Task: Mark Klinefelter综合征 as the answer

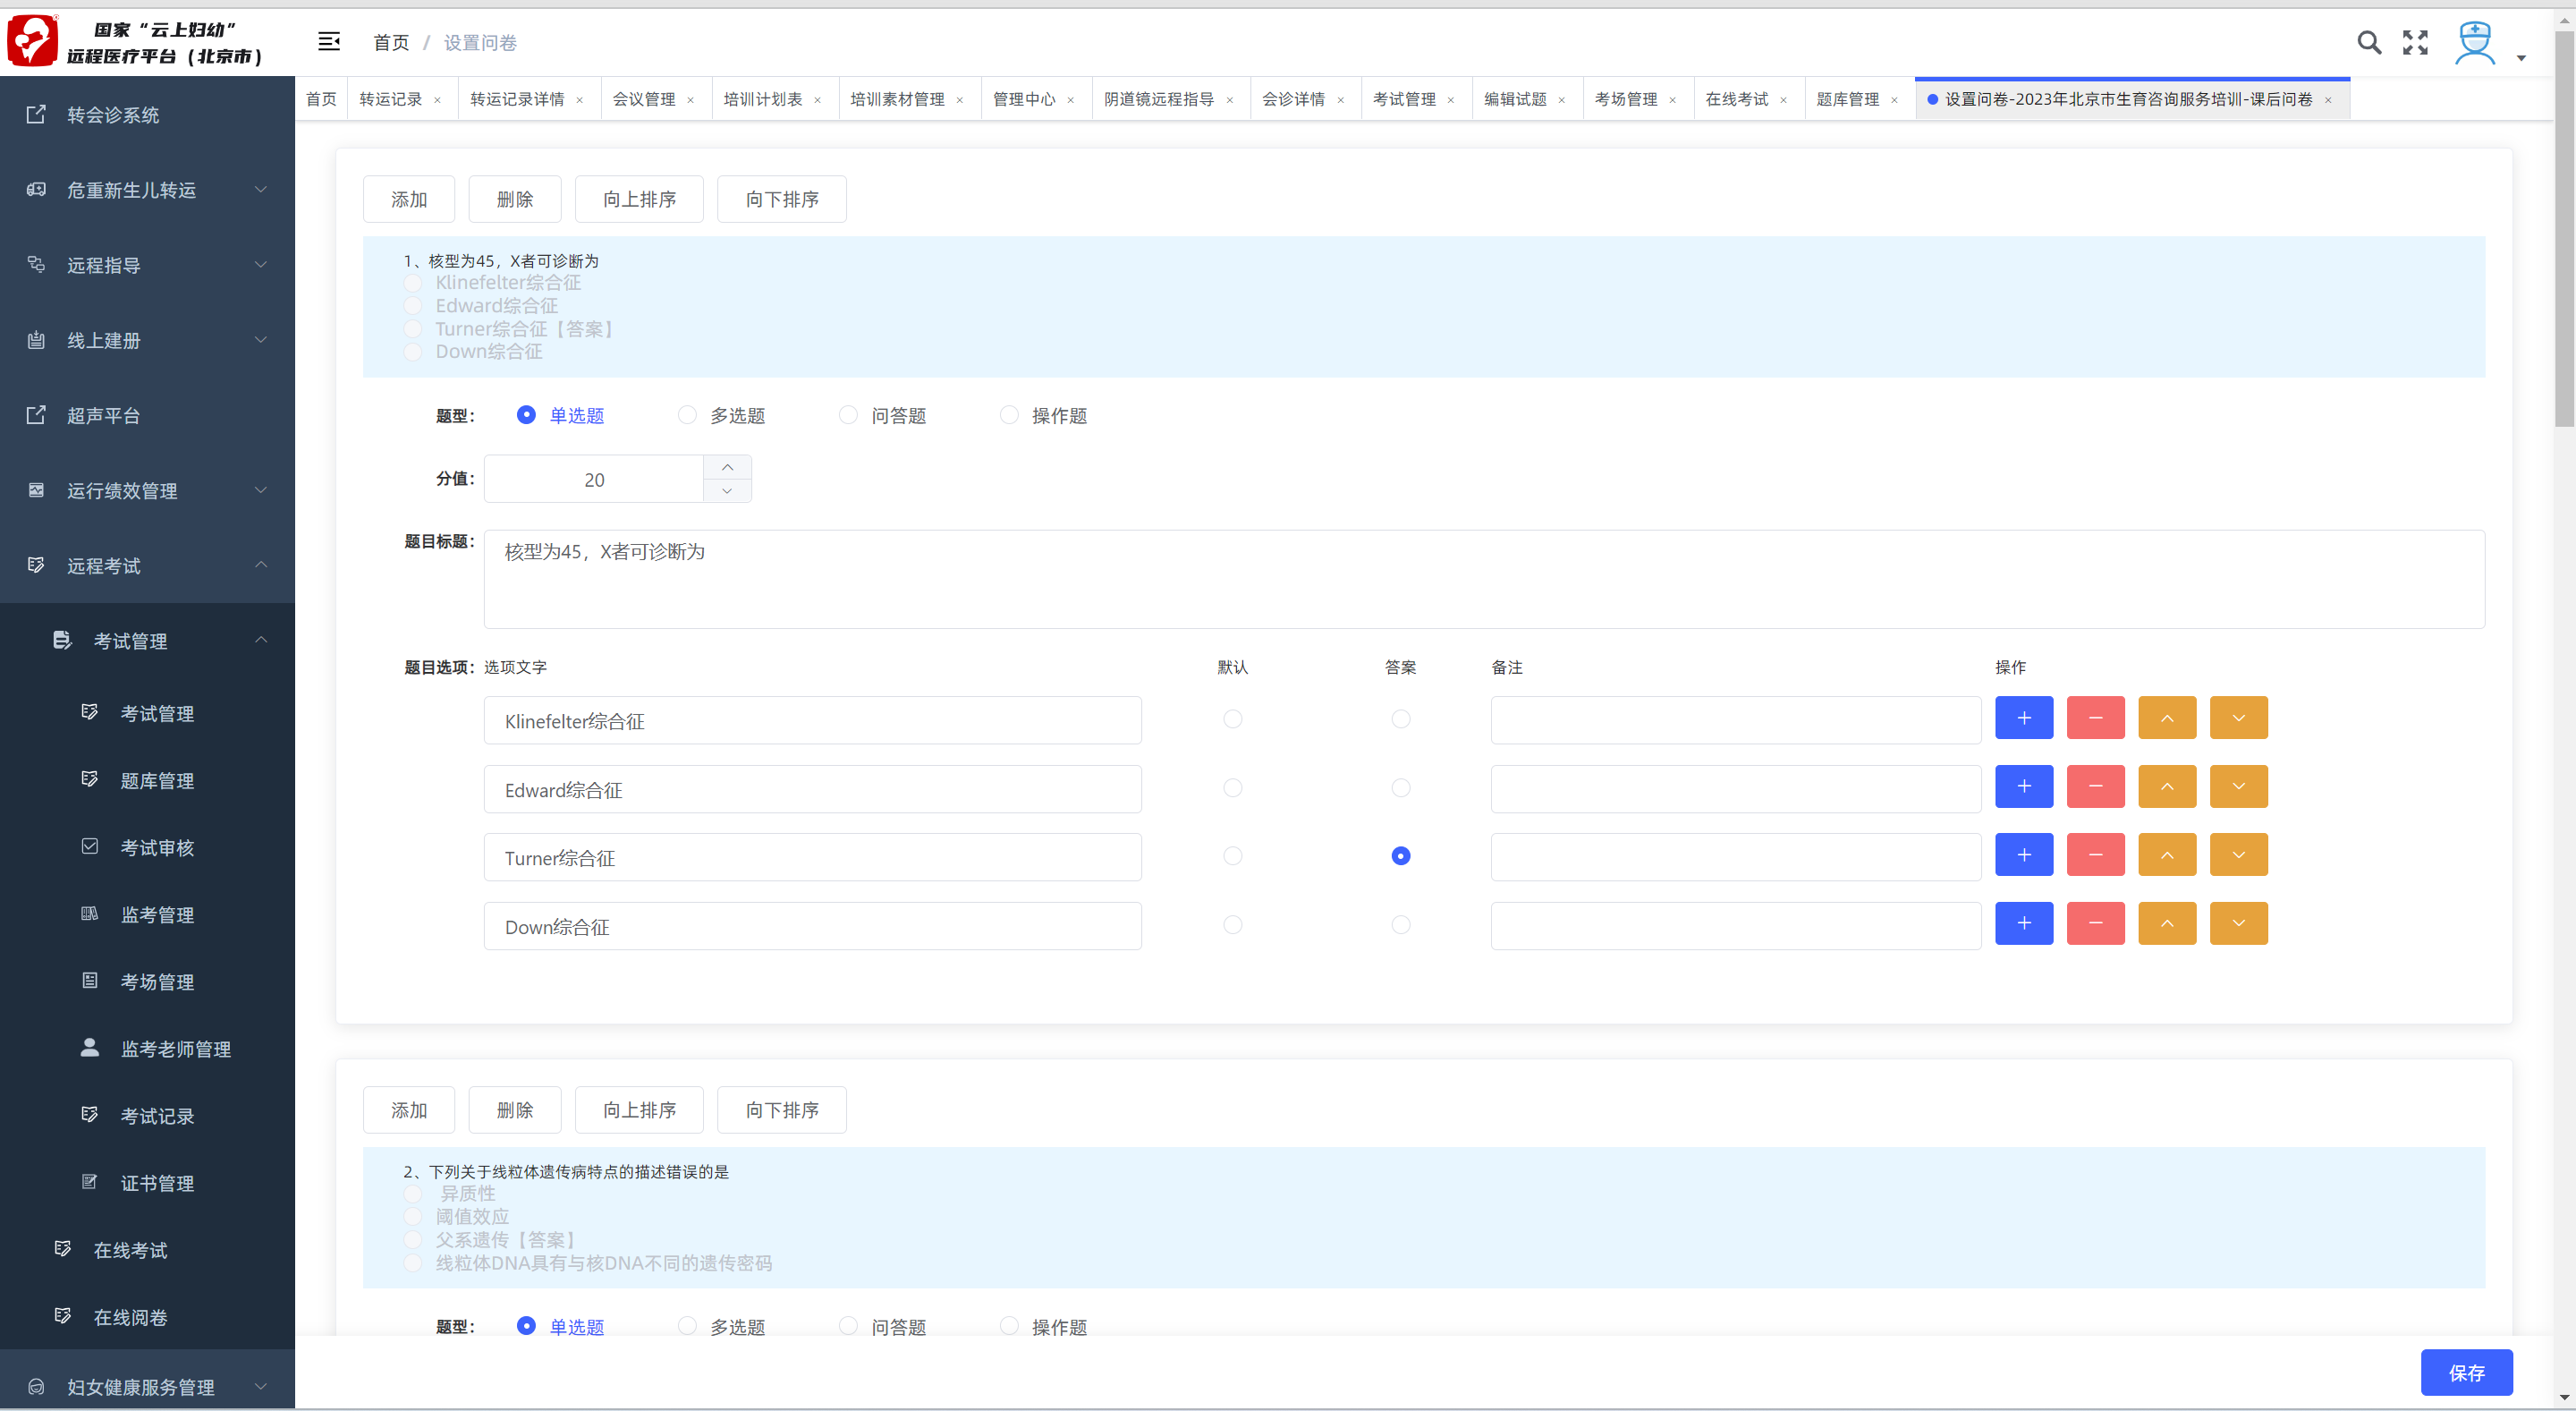Action: click(1400, 719)
